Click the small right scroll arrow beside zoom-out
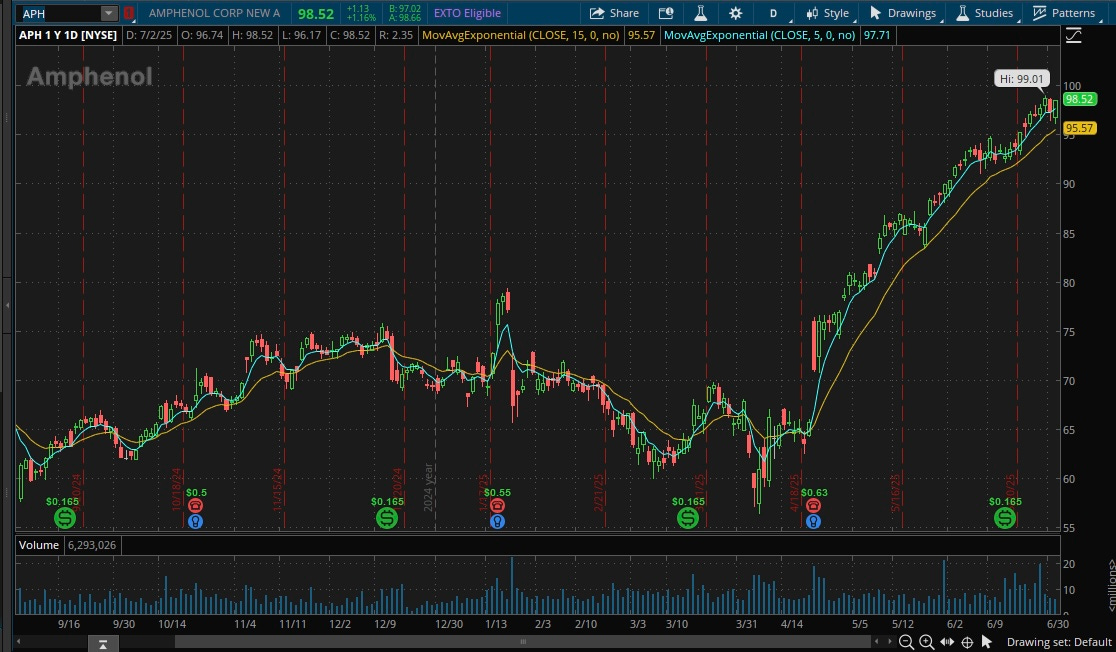Screen dimensions: 1116x652 point(890,642)
